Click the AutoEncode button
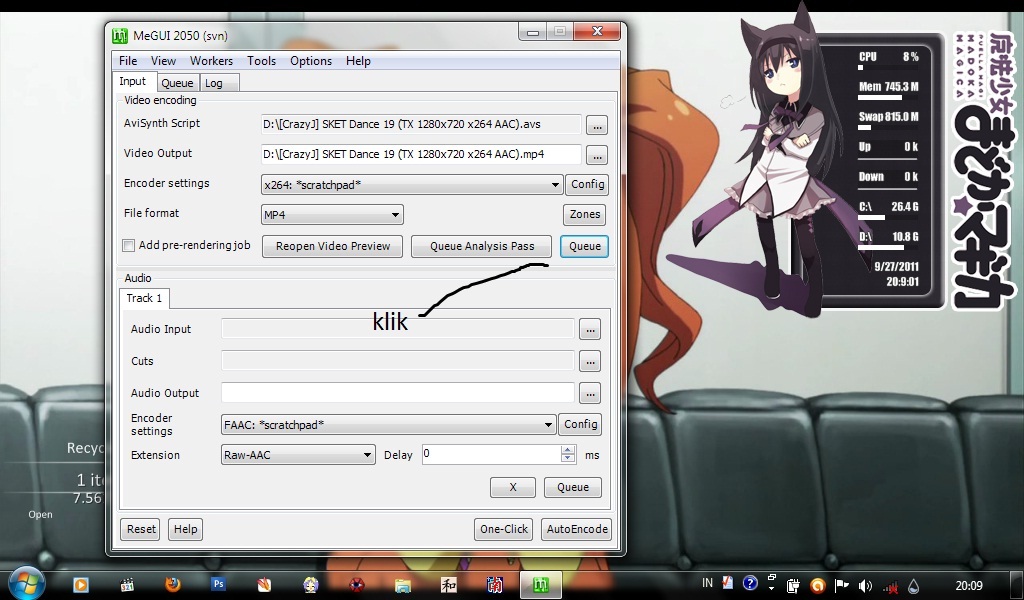The width and height of the screenshot is (1024, 600). tap(577, 529)
